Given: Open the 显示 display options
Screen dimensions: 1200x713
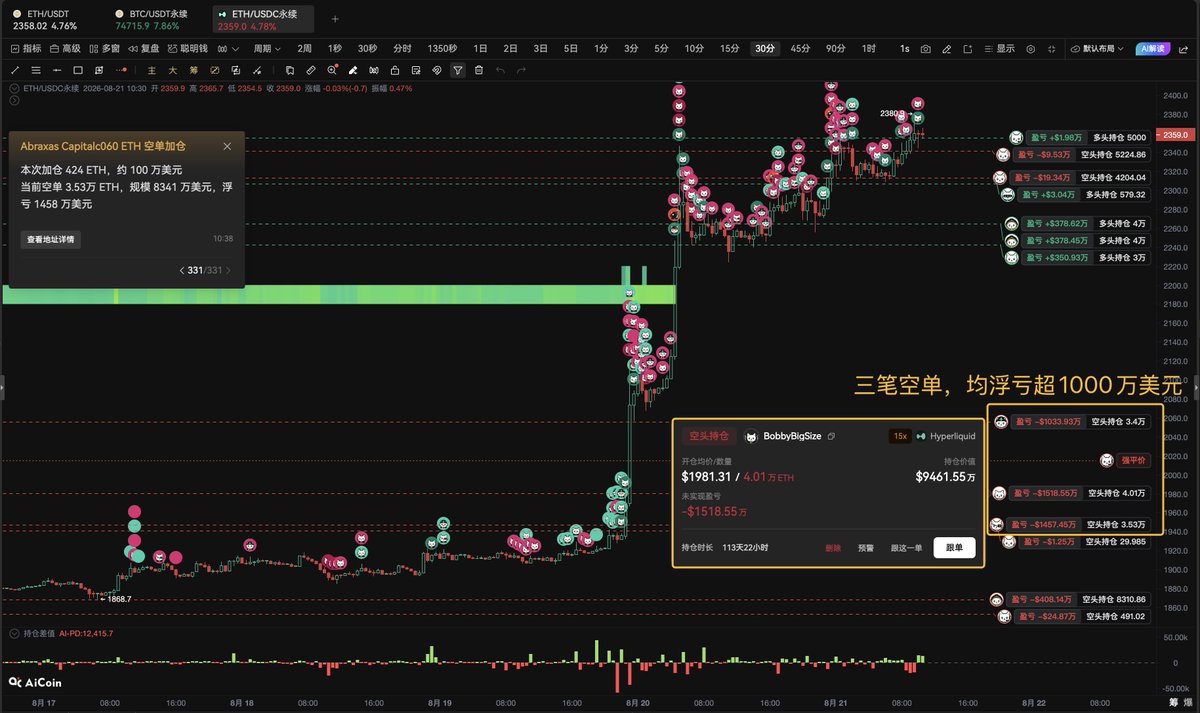Looking at the screenshot, I should point(999,48).
